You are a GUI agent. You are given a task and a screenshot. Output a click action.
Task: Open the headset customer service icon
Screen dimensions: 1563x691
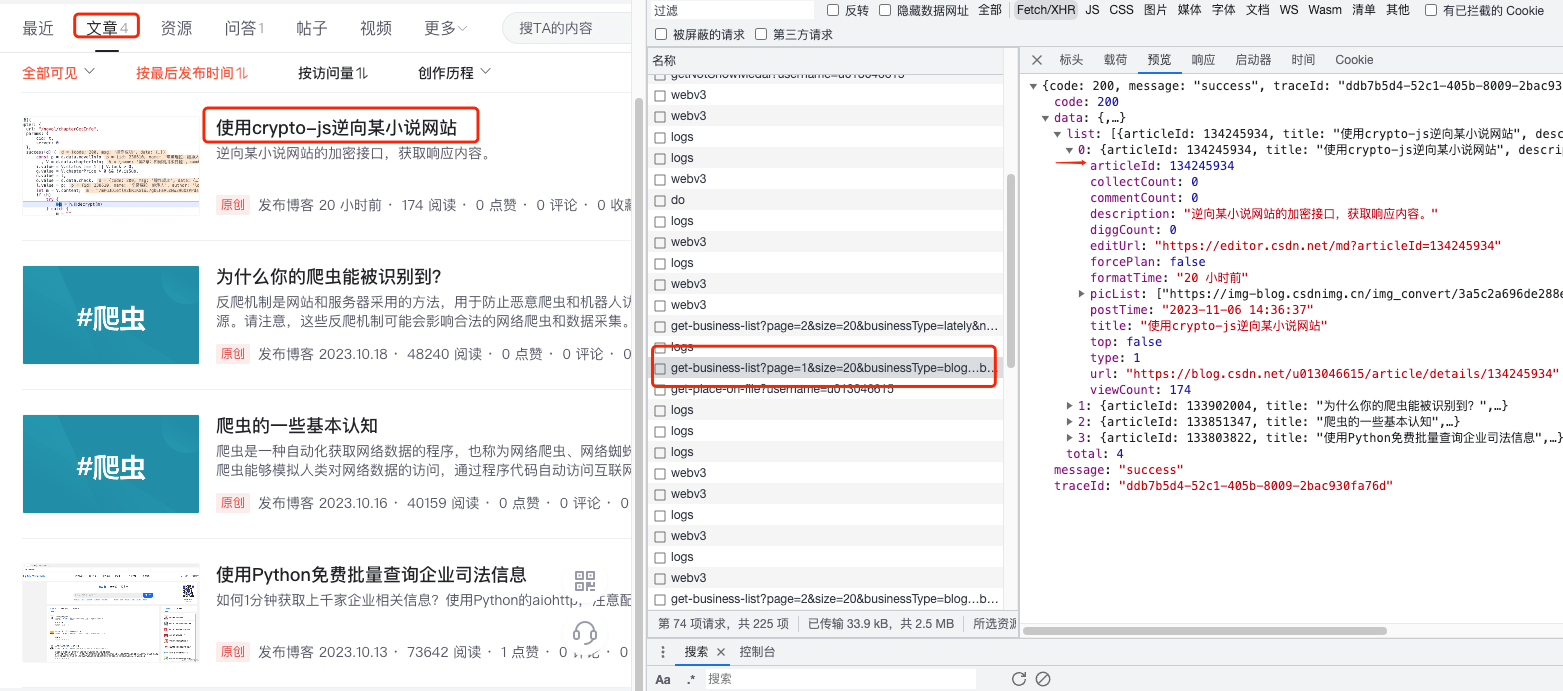coord(585,633)
